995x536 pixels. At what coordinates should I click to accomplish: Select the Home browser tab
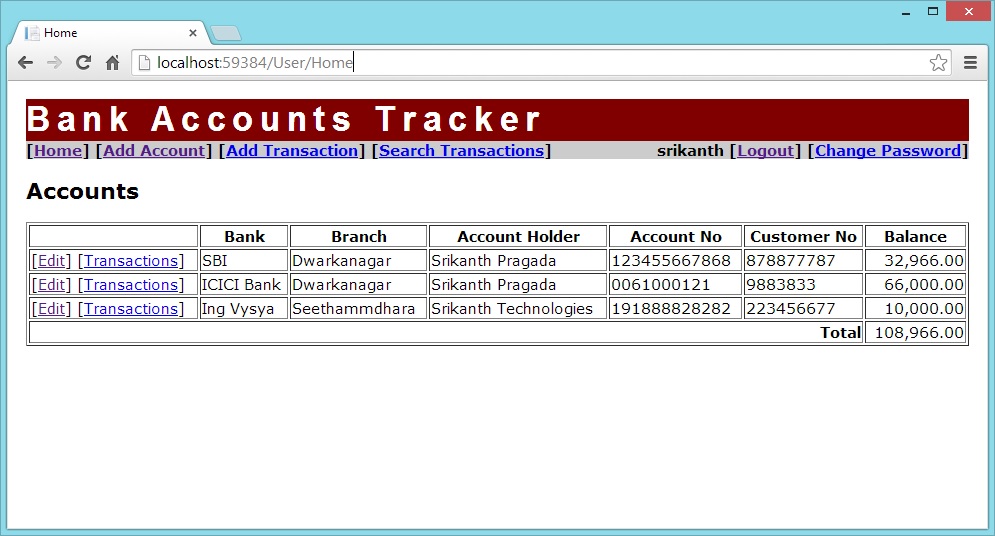(x=108, y=33)
